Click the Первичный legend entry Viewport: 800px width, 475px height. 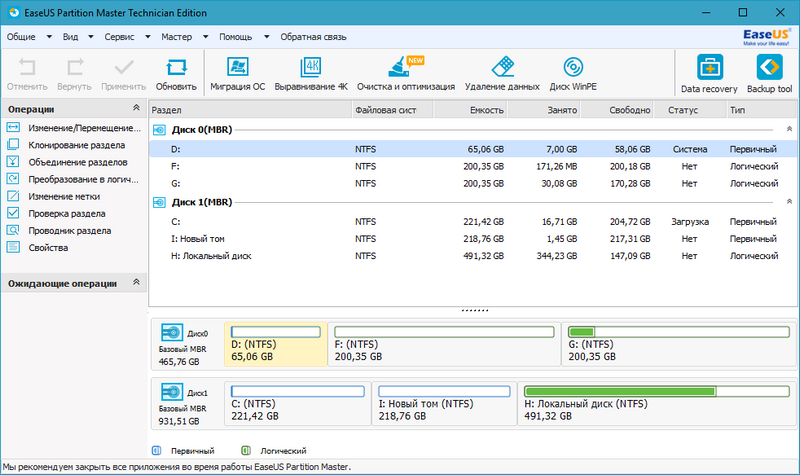(x=184, y=451)
